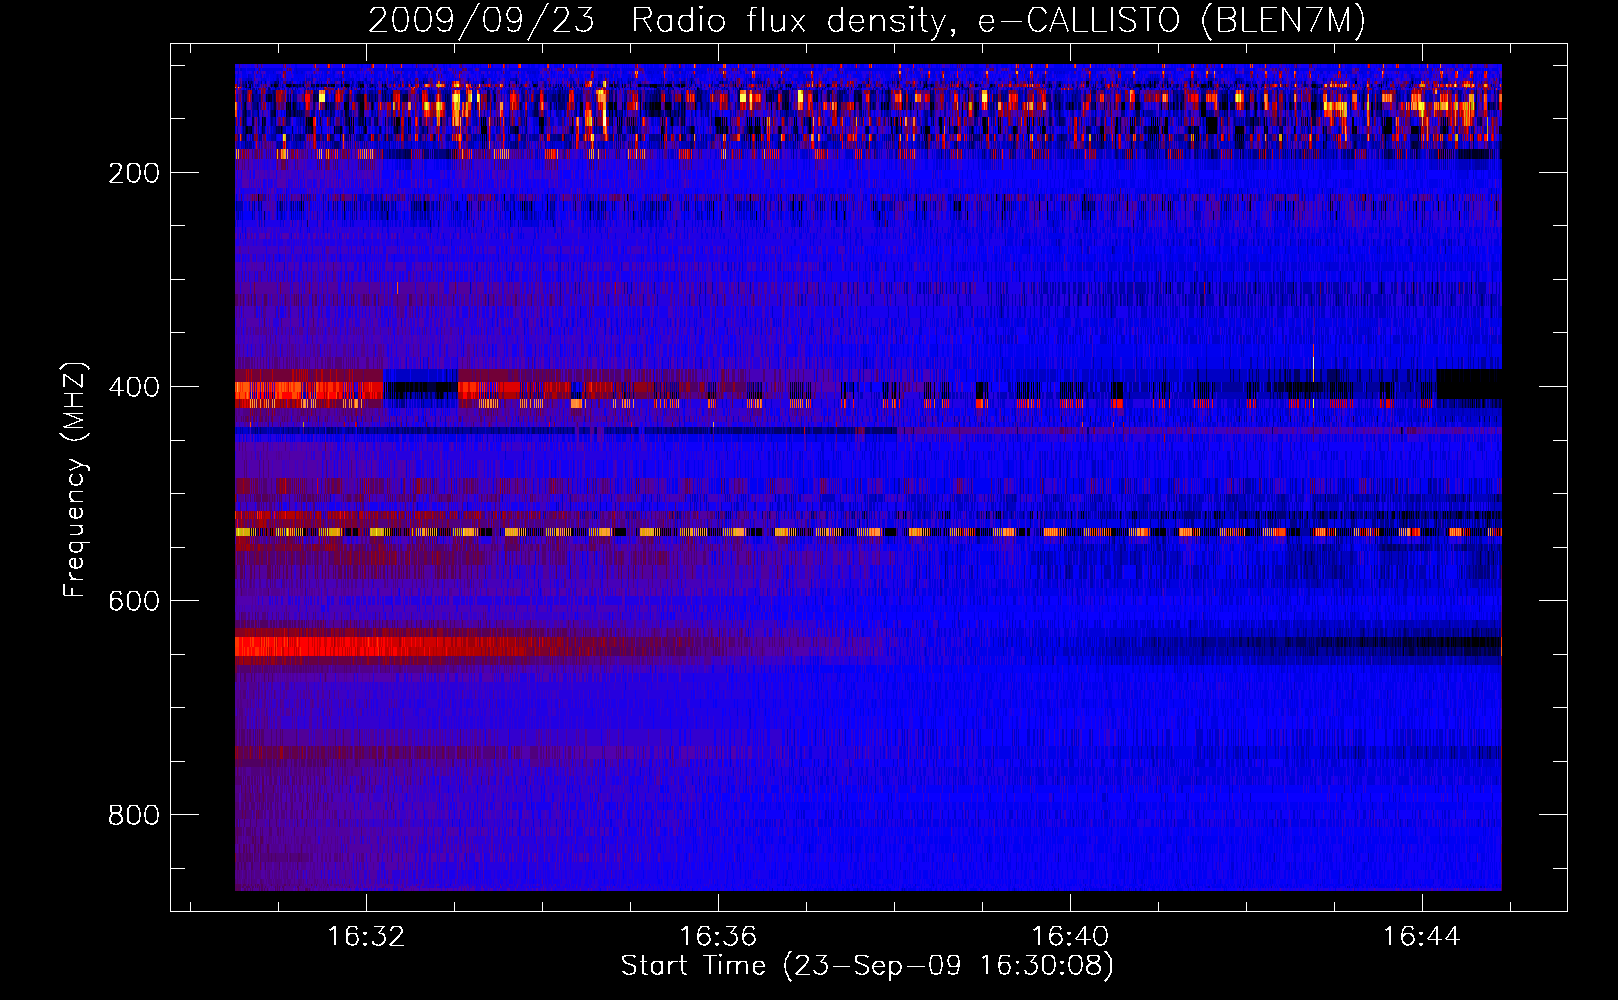Image resolution: width=1618 pixels, height=1000 pixels.
Task: Click the 400 frequency tick label
Action: click(134, 387)
